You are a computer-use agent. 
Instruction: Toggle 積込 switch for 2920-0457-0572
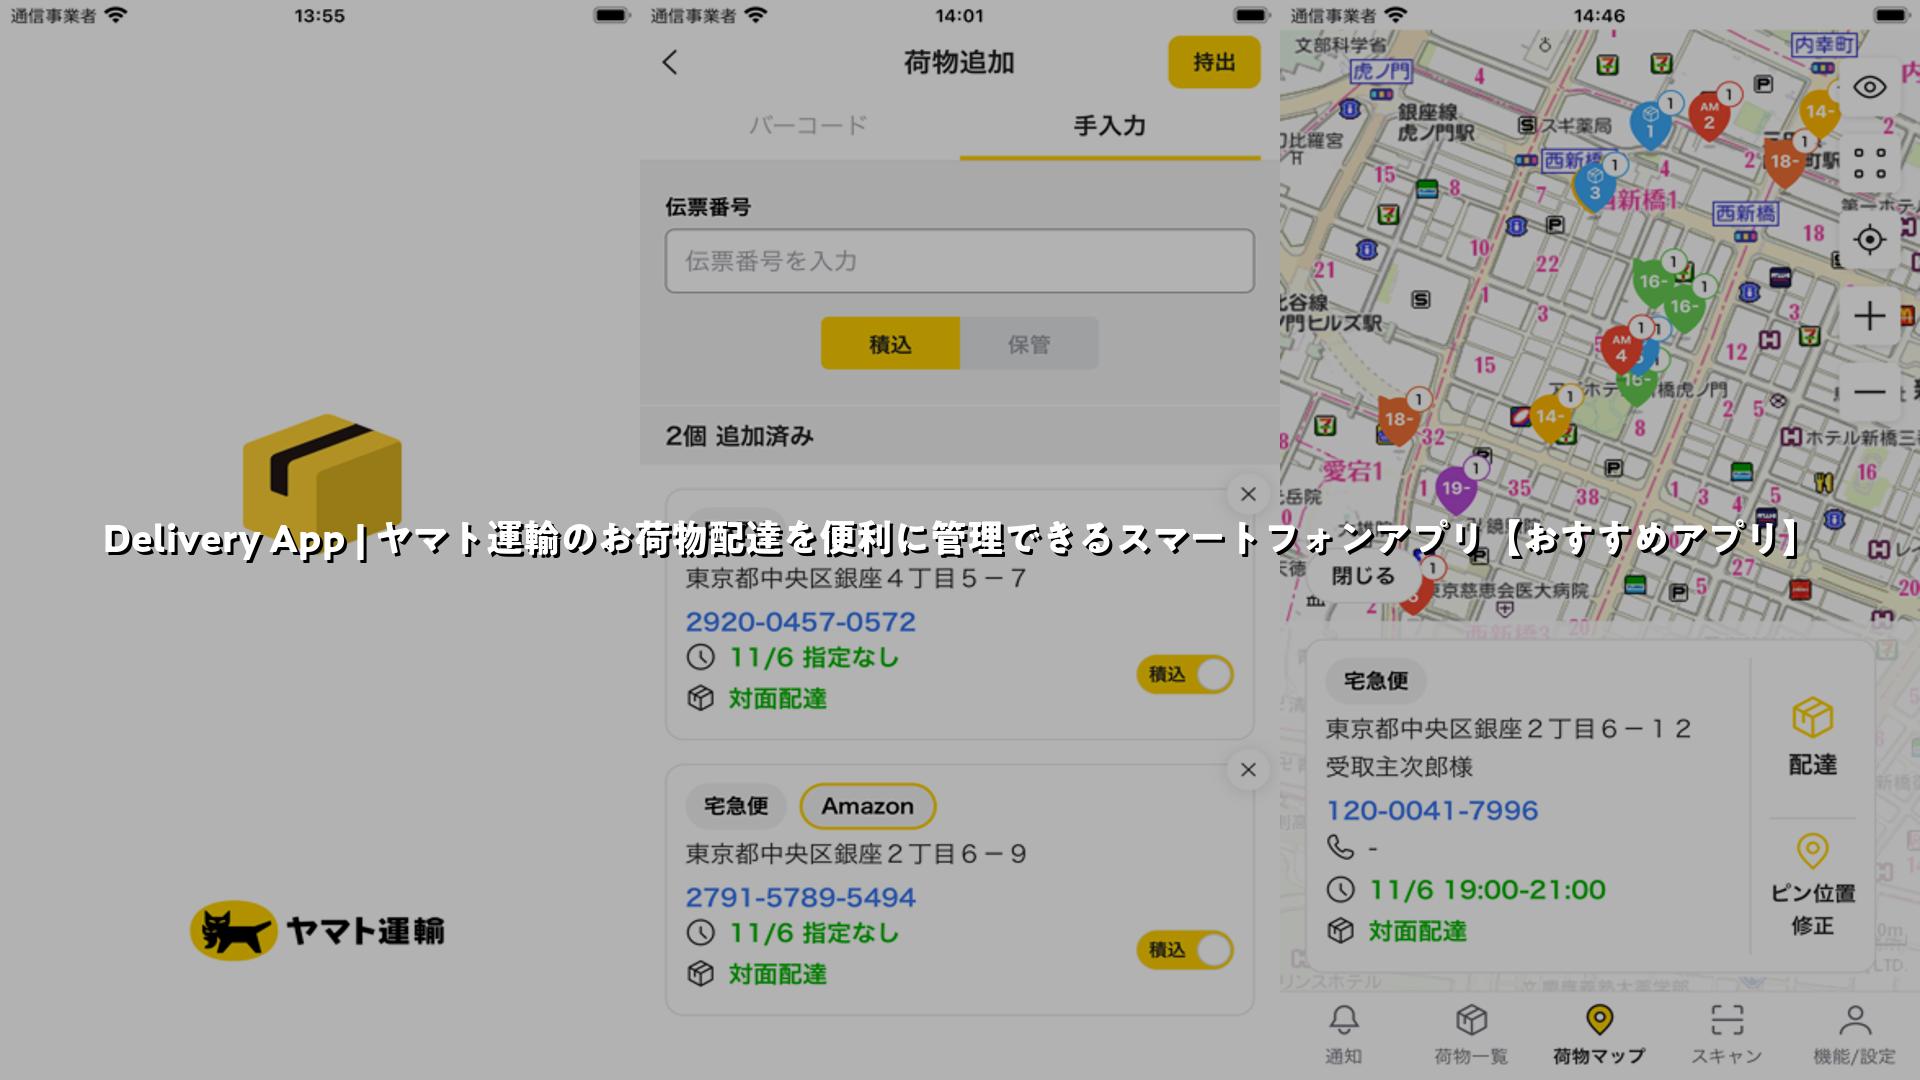pyautogui.click(x=1185, y=675)
